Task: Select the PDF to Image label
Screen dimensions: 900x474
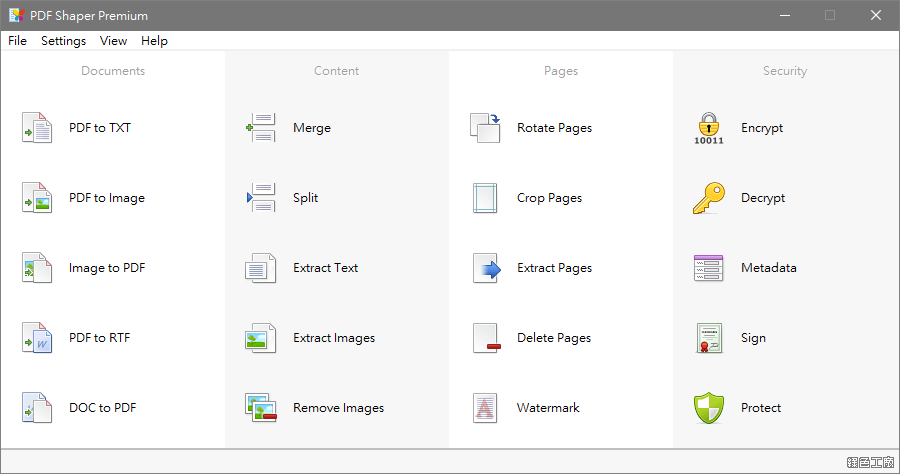Action: click(x=107, y=197)
